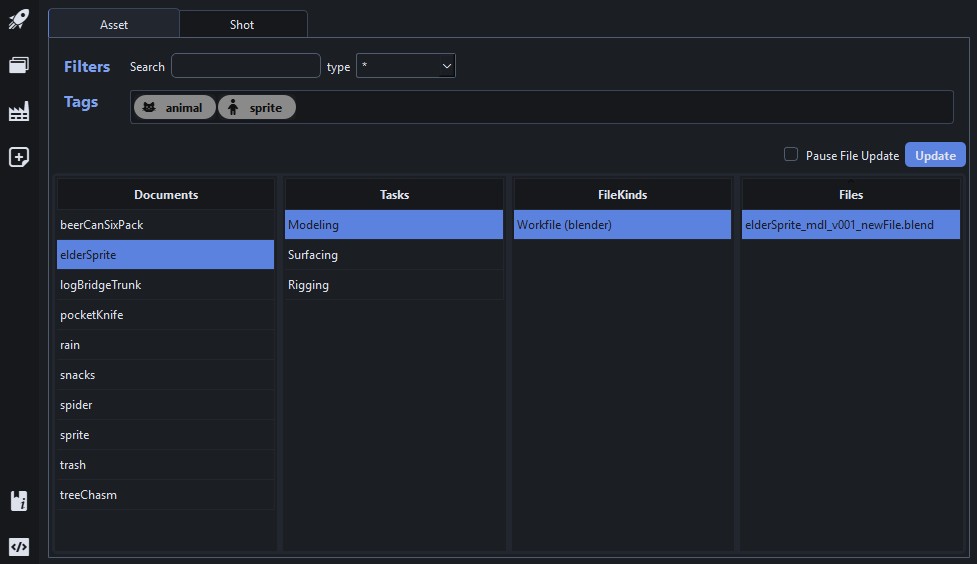This screenshot has width=977, height=564.
Task: Select rain in Documents list
Action: [x=166, y=345]
